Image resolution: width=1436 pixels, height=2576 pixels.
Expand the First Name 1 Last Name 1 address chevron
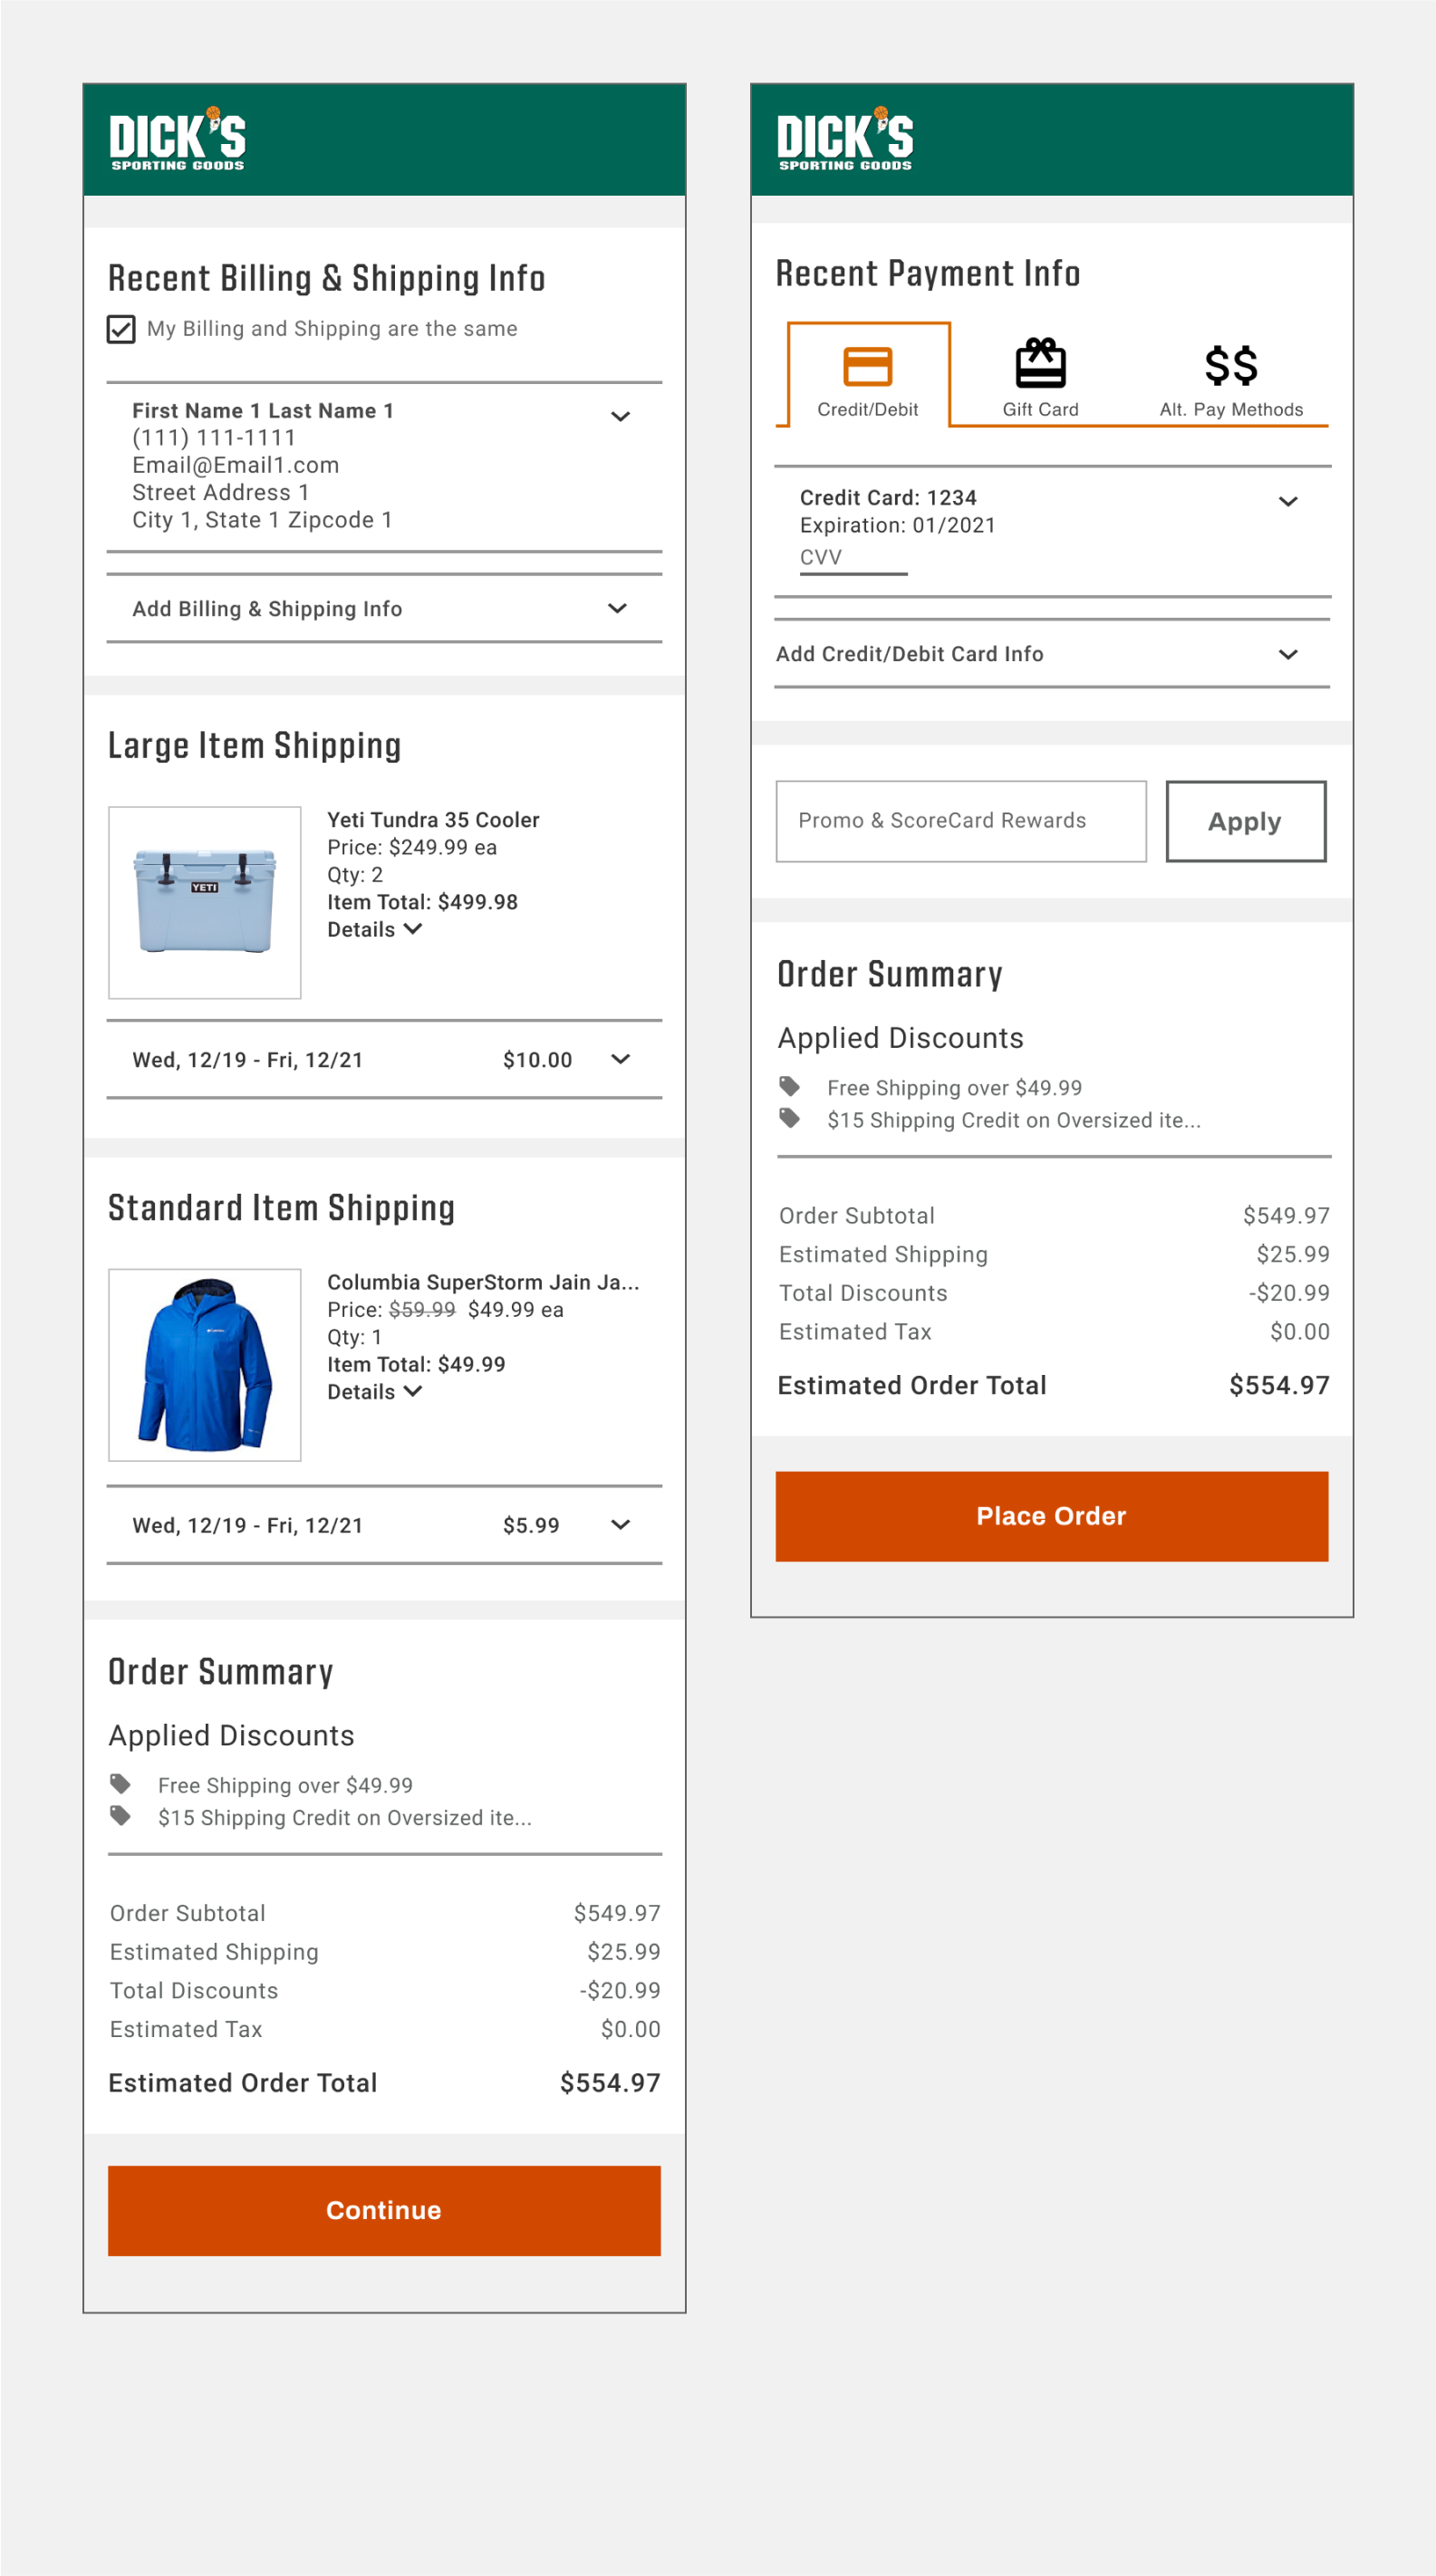click(x=620, y=416)
